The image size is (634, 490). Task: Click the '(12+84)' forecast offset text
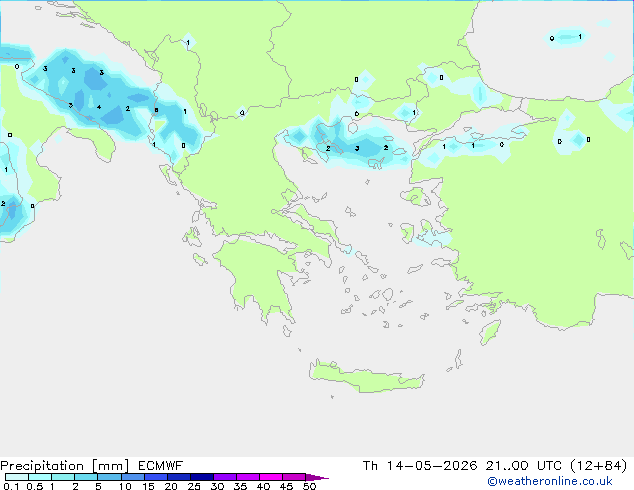(x=599, y=466)
